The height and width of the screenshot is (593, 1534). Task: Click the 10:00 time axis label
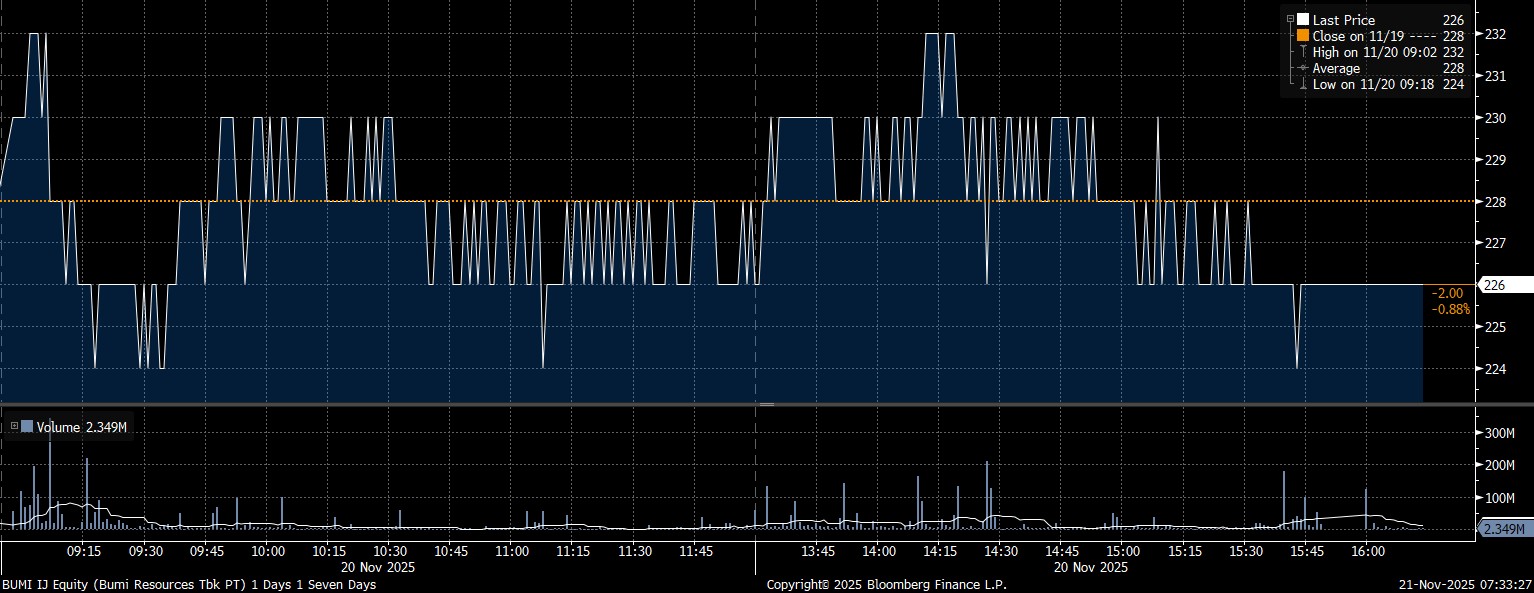[268, 551]
